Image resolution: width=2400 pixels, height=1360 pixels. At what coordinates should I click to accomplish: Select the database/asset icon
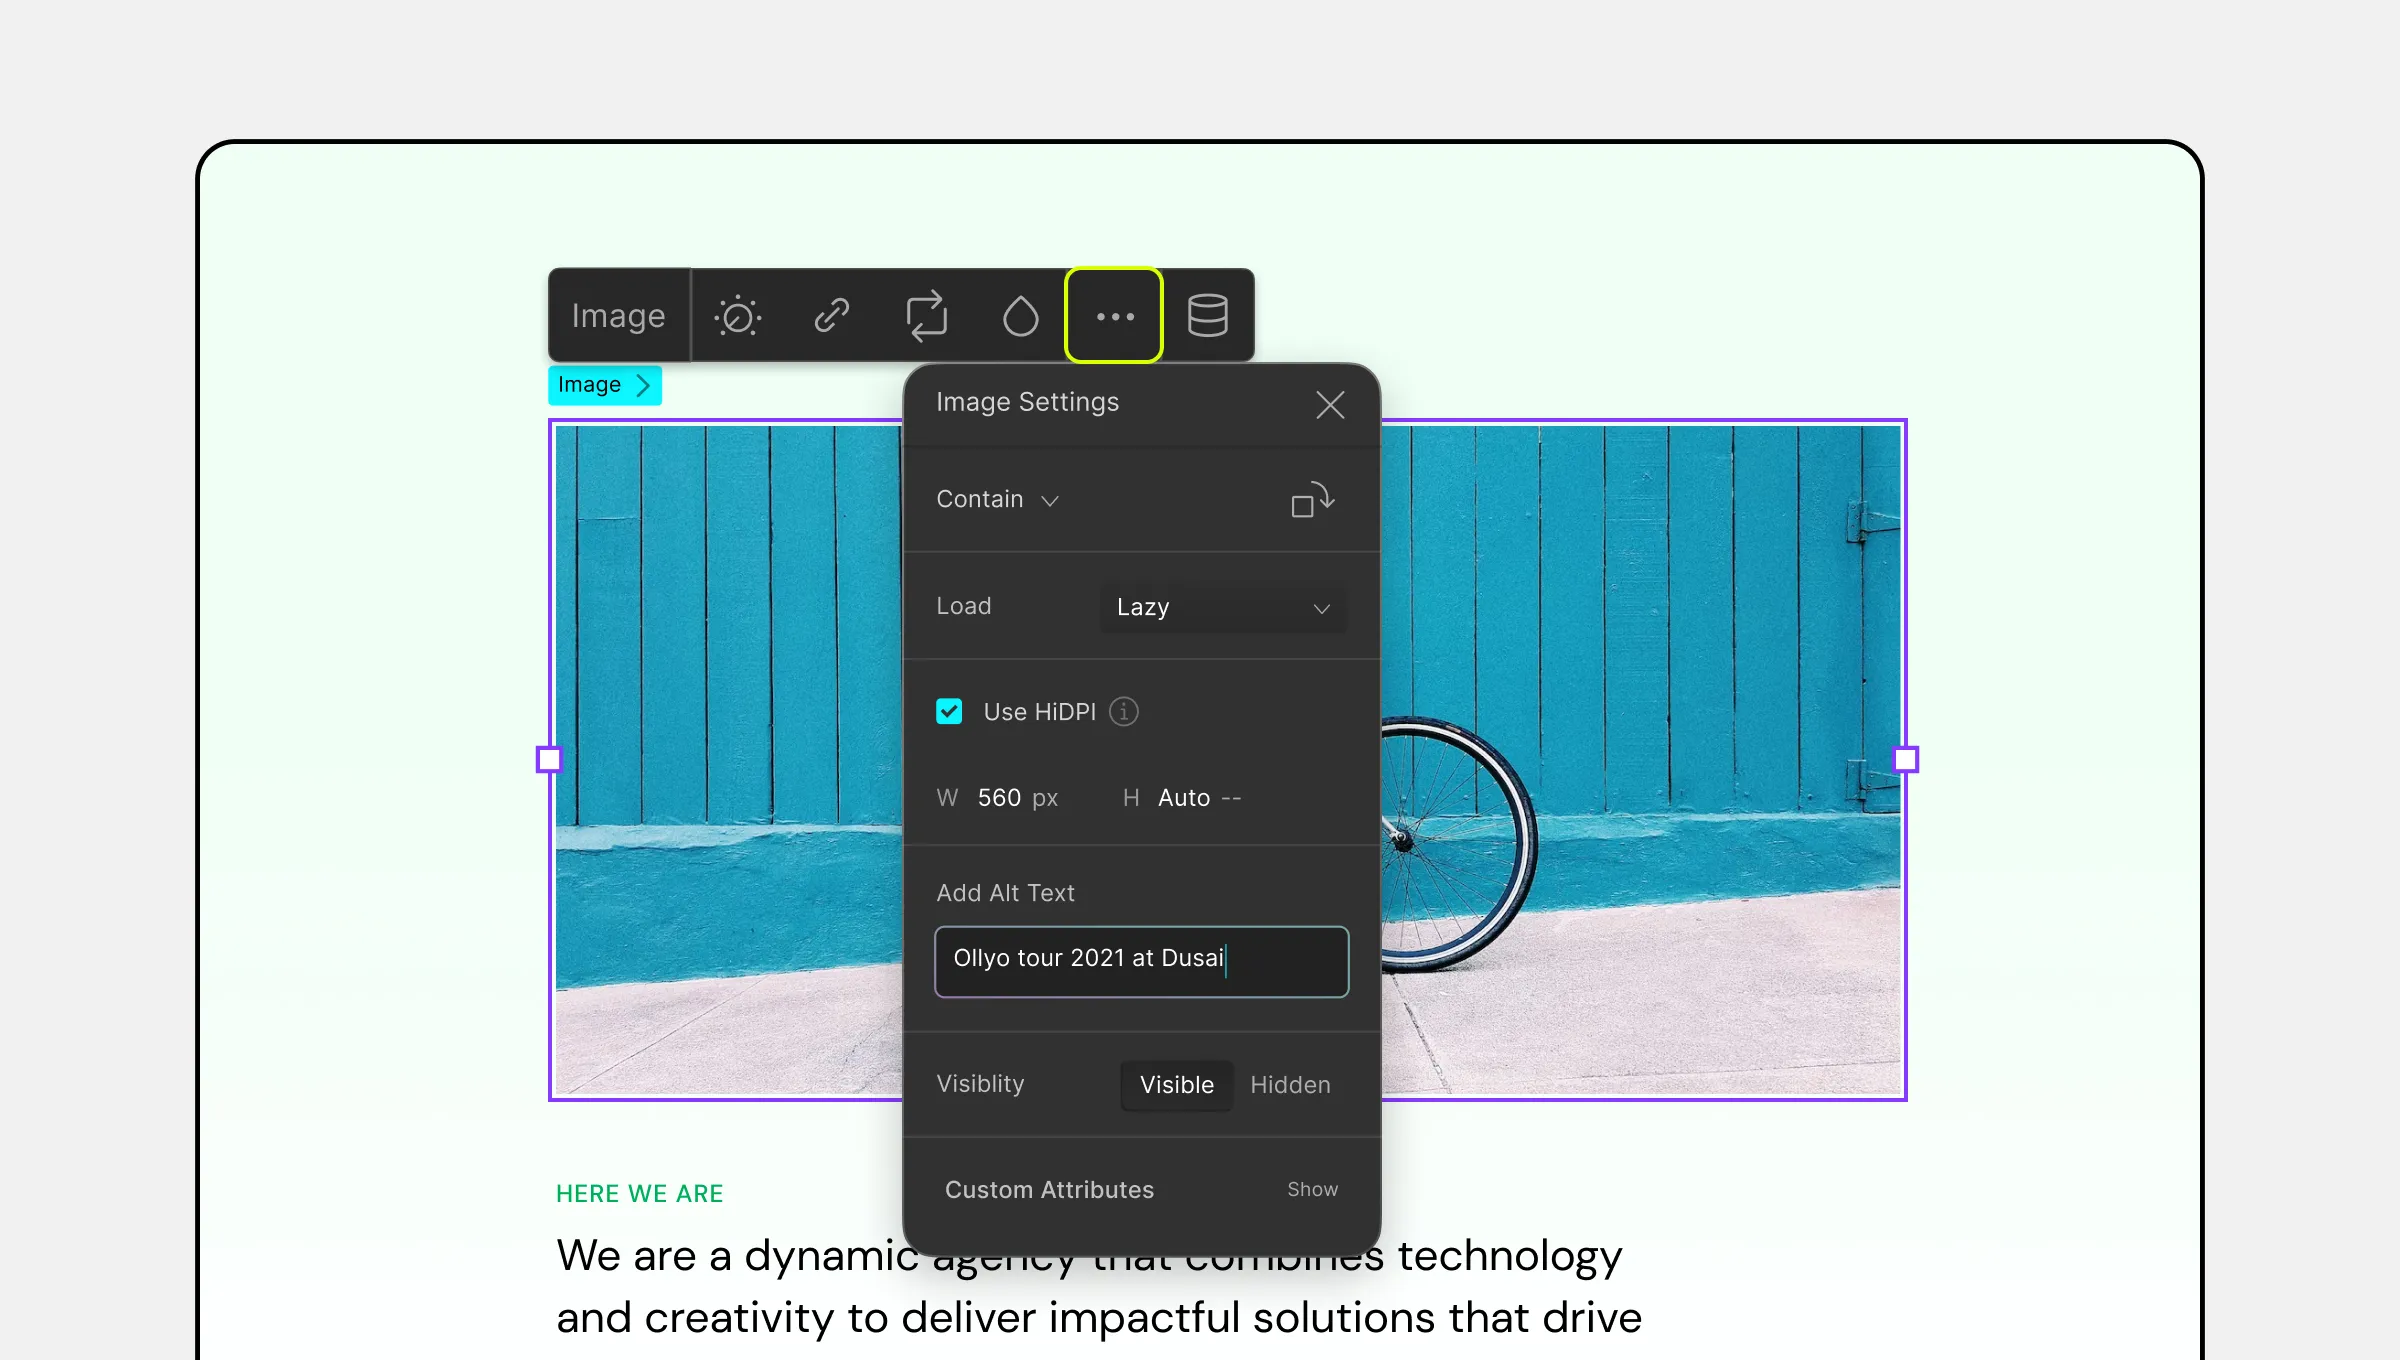[x=1208, y=315]
